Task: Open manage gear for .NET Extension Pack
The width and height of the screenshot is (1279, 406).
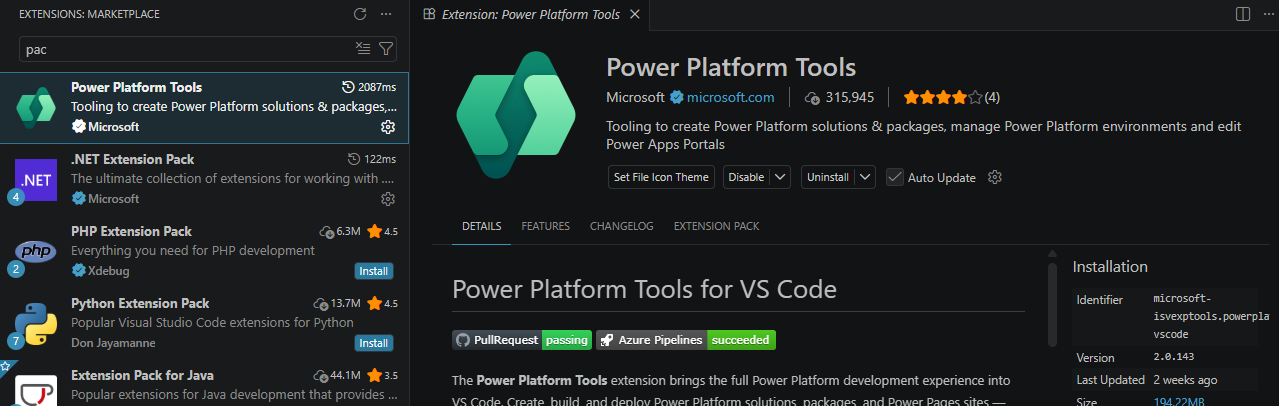Action: pyautogui.click(x=388, y=199)
